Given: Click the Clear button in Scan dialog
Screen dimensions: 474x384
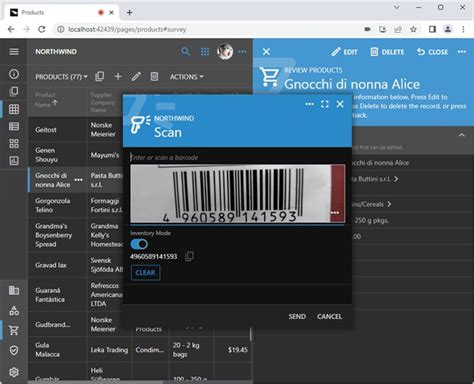Looking at the screenshot, I should 145,273.
